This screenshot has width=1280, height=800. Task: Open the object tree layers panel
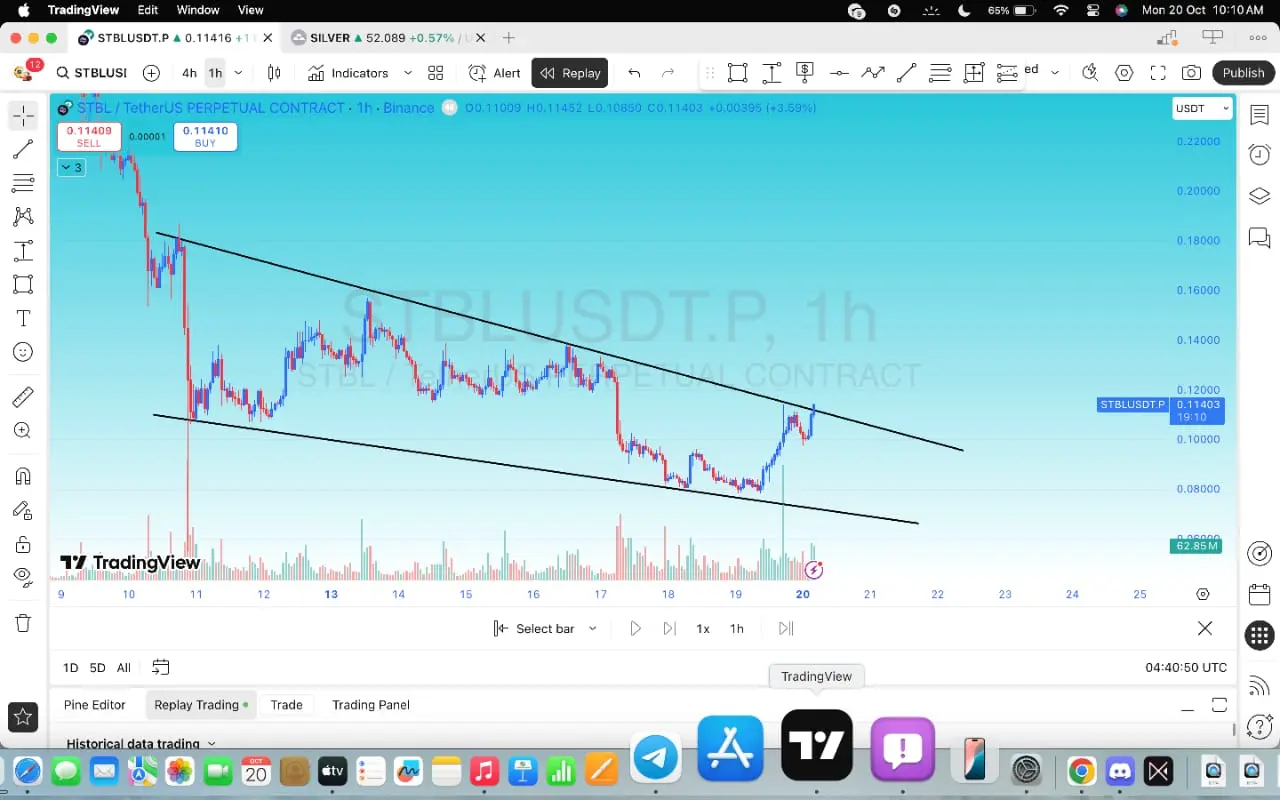click(1259, 196)
